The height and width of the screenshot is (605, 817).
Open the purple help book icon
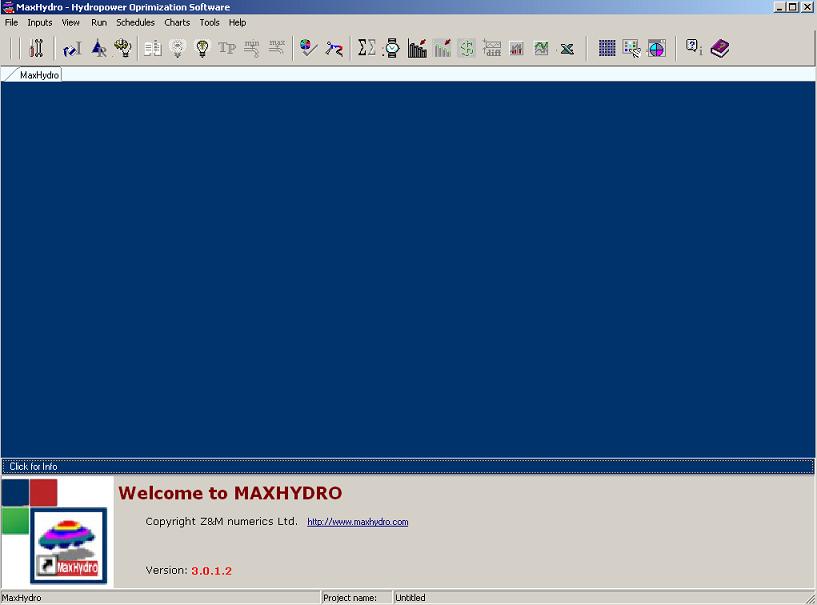[x=720, y=48]
